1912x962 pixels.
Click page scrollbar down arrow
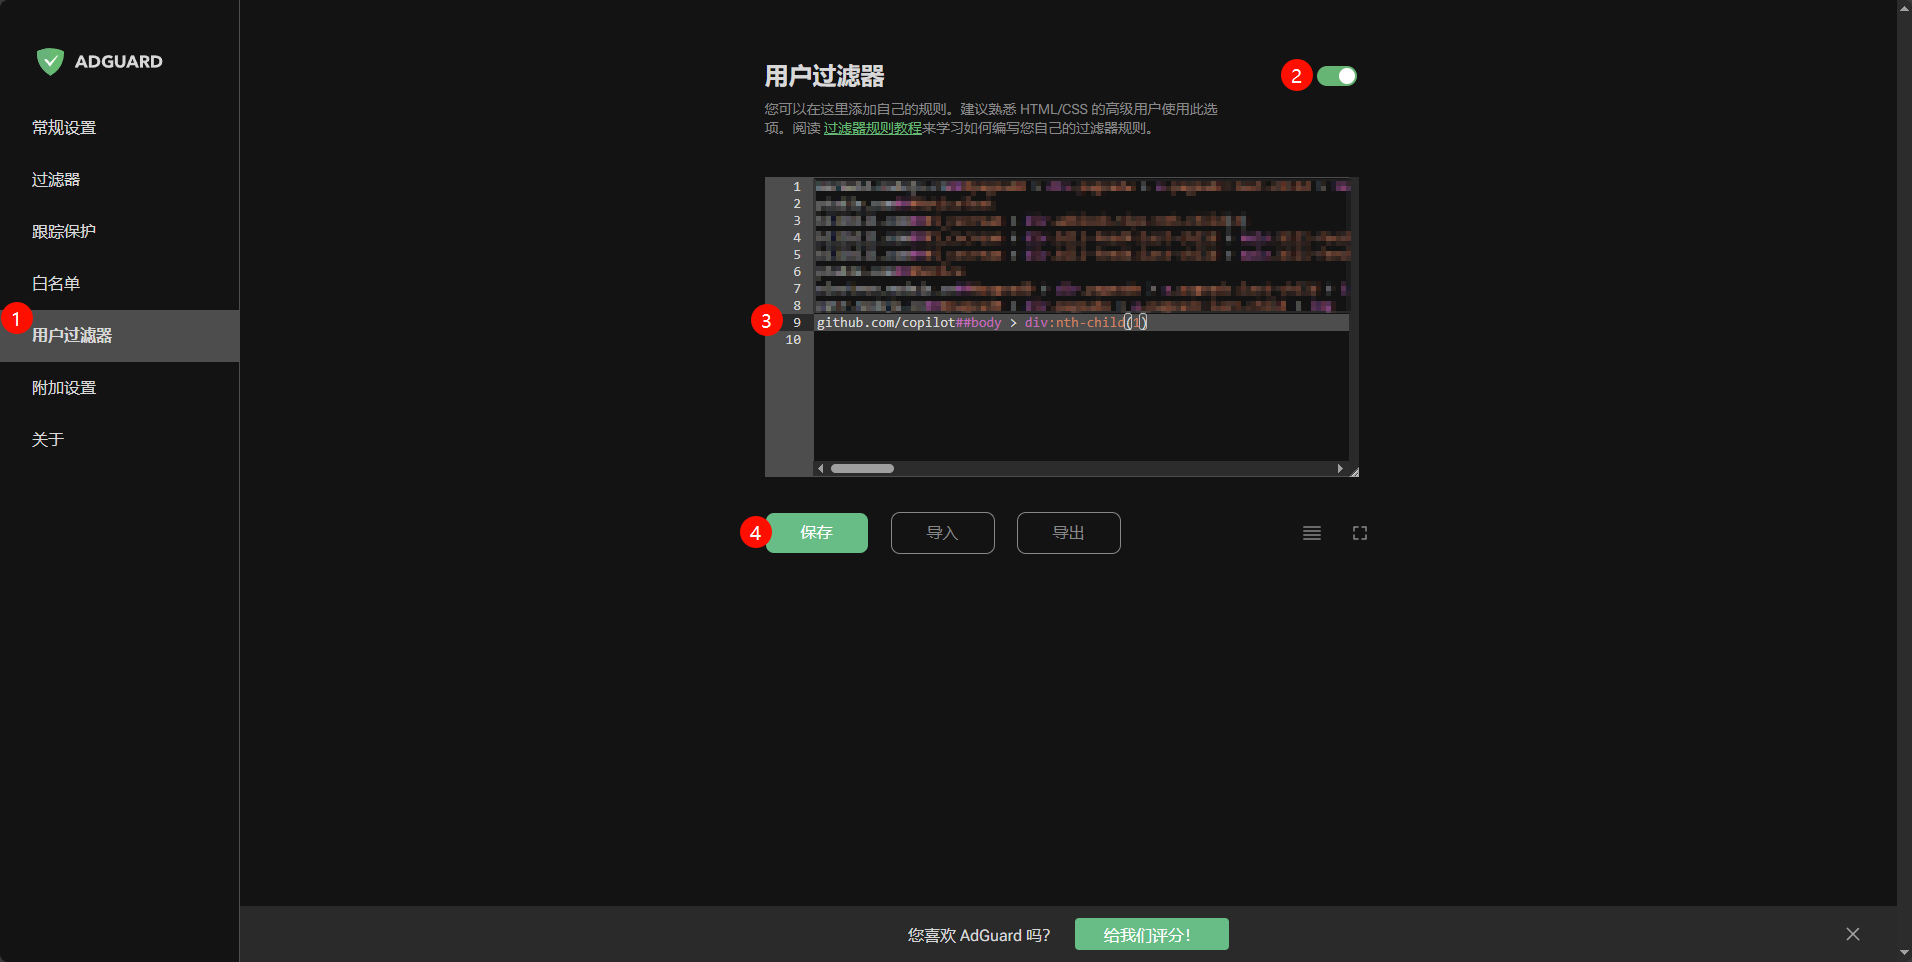click(x=1904, y=954)
